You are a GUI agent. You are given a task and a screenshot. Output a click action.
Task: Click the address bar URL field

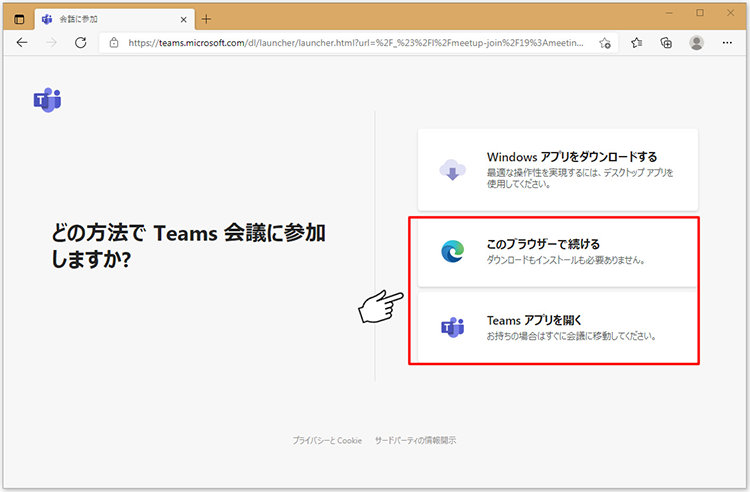(x=355, y=43)
